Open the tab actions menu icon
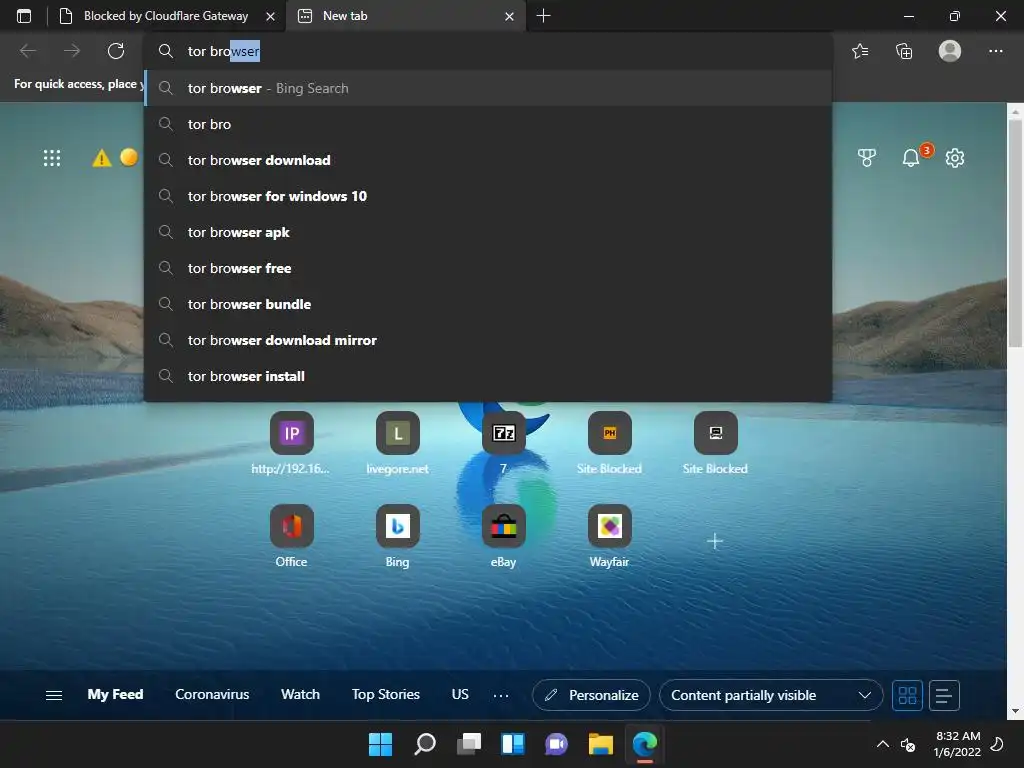The height and width of the screenshot is (768, 1024). click(24, 16)
